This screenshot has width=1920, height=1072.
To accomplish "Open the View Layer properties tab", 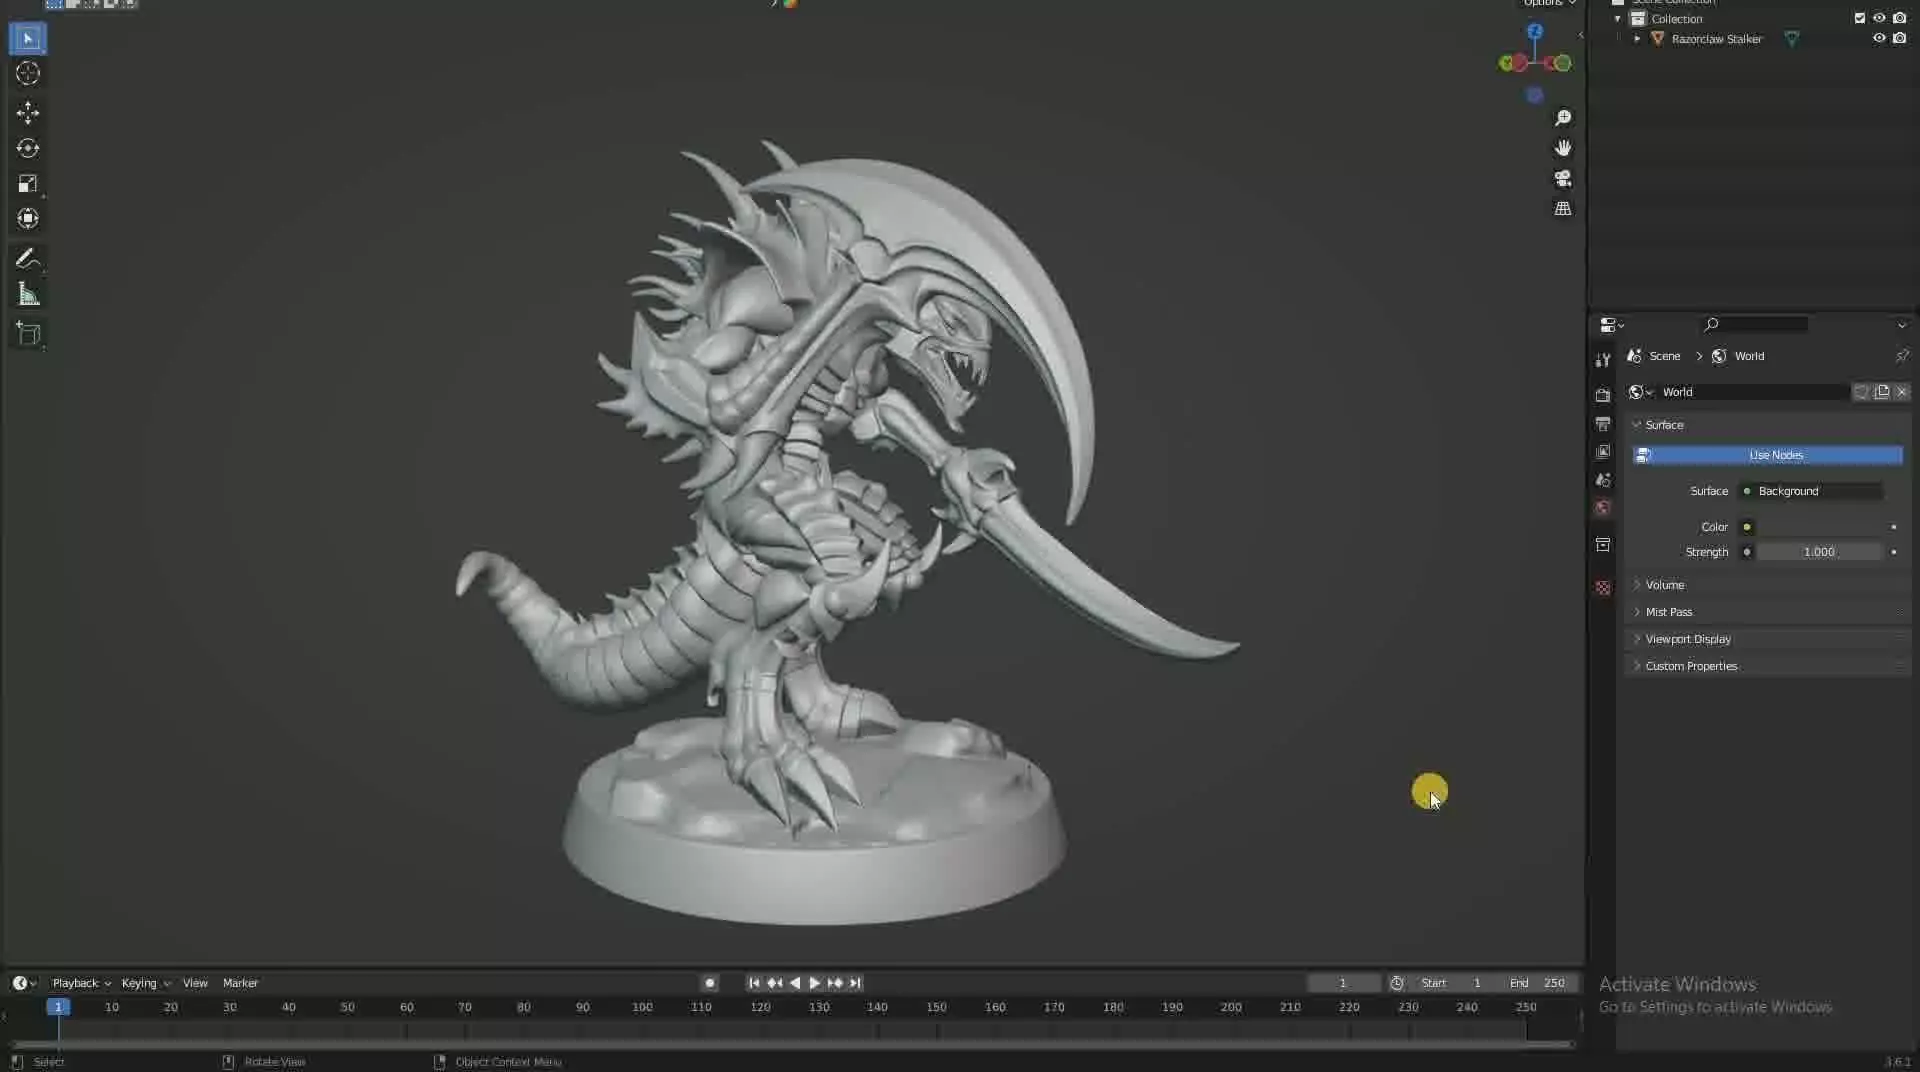I will pyautogui.click(x=1603, y=452).
